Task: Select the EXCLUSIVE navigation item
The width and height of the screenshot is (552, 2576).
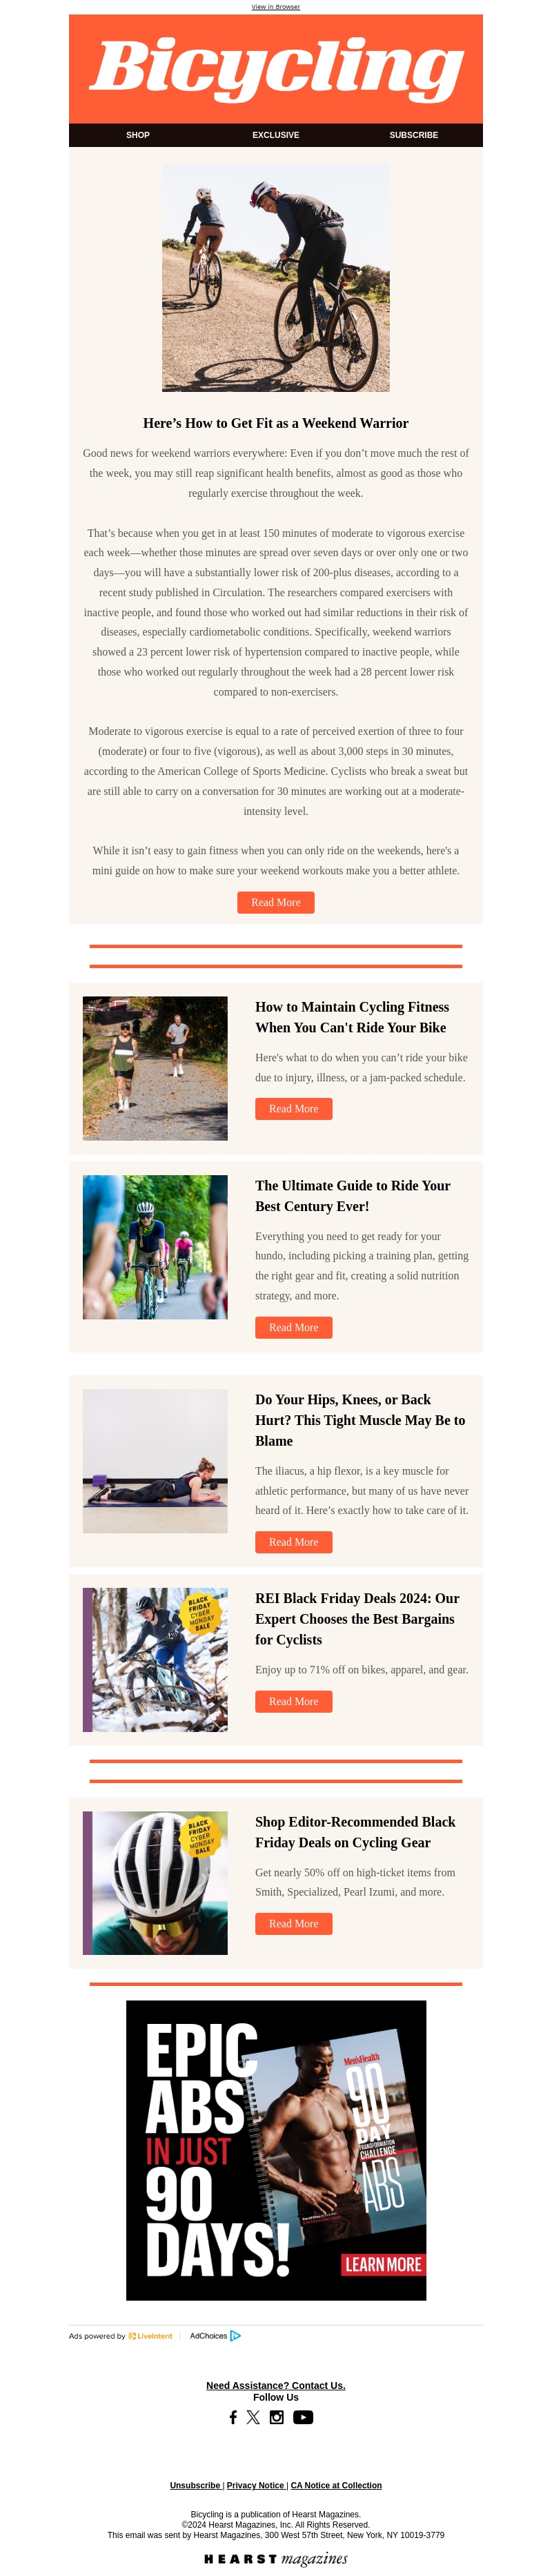Action: pyautogui.click(x=276, y=135)
